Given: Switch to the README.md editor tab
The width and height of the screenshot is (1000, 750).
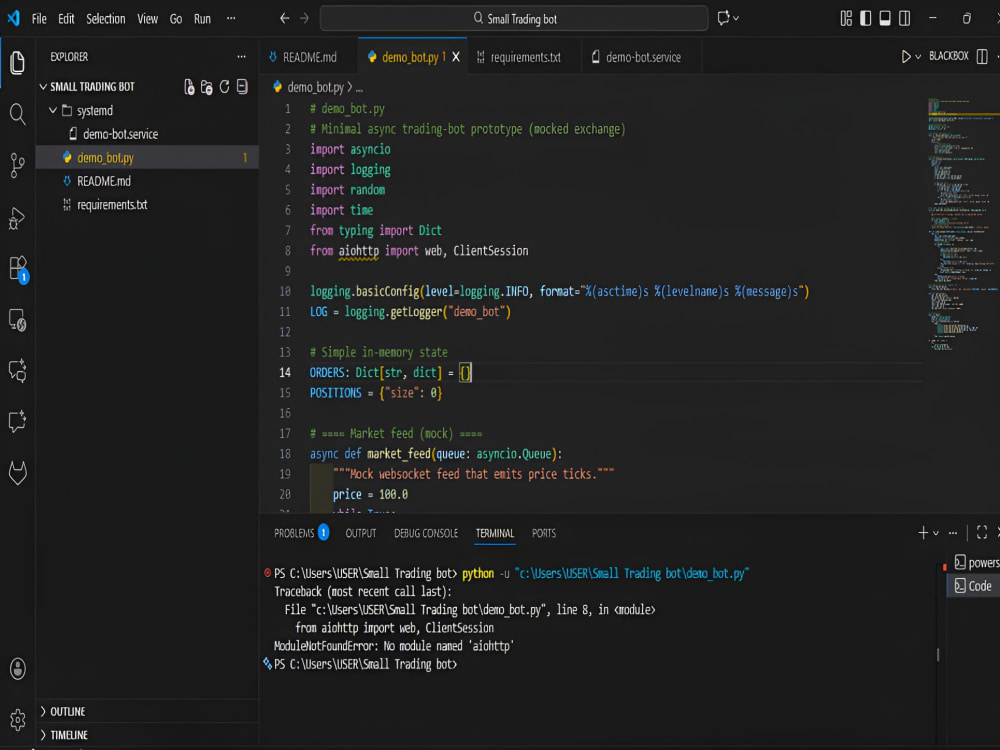Looking at the screenshot, I should click(309, 57).
